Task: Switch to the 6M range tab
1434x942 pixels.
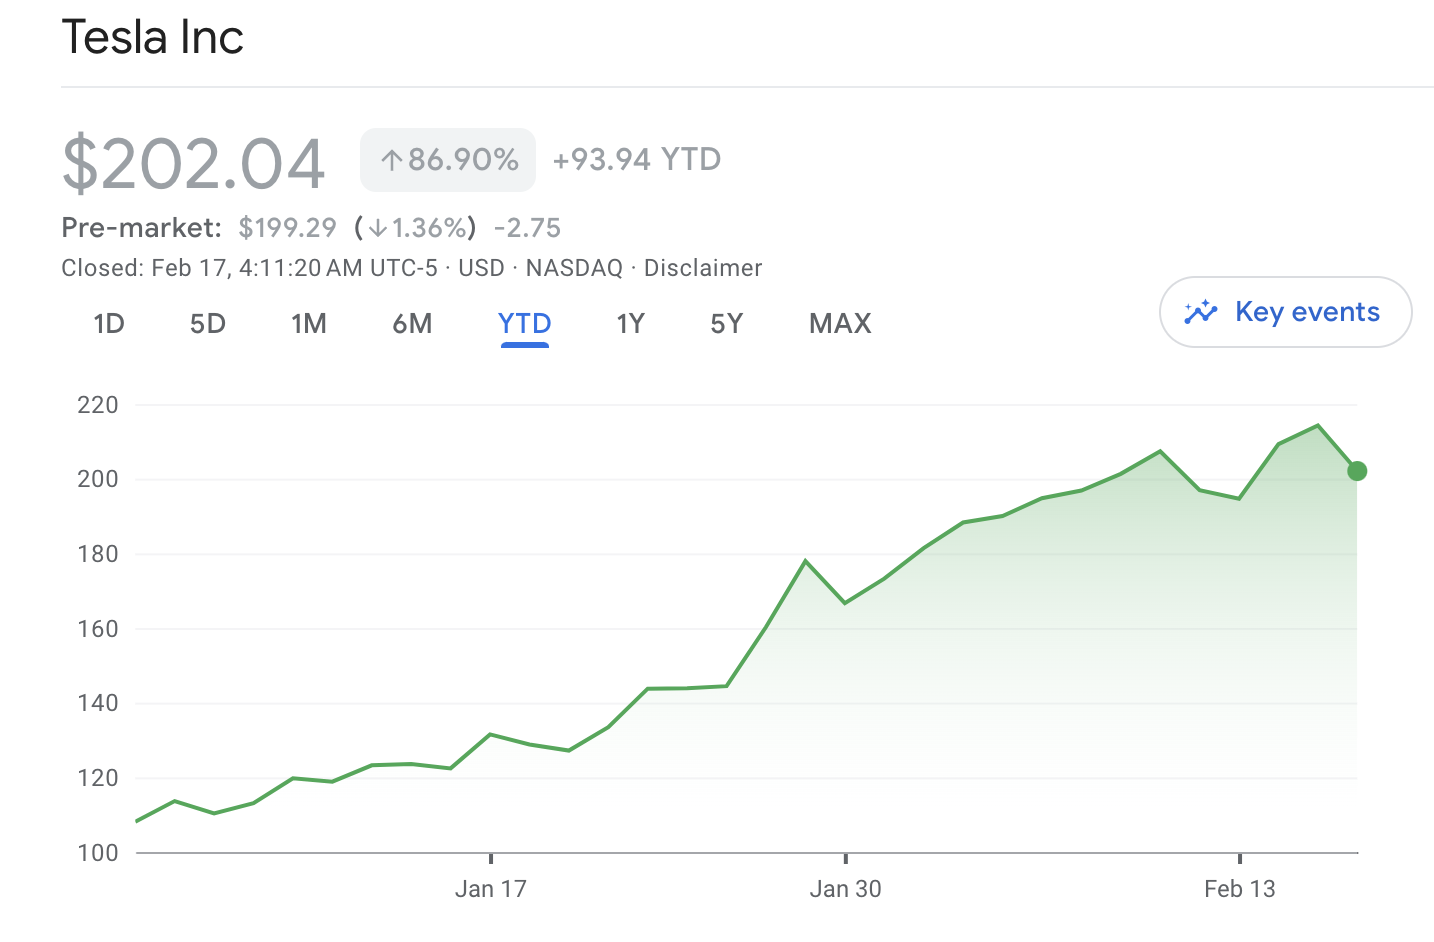Action: pos(412,324)
